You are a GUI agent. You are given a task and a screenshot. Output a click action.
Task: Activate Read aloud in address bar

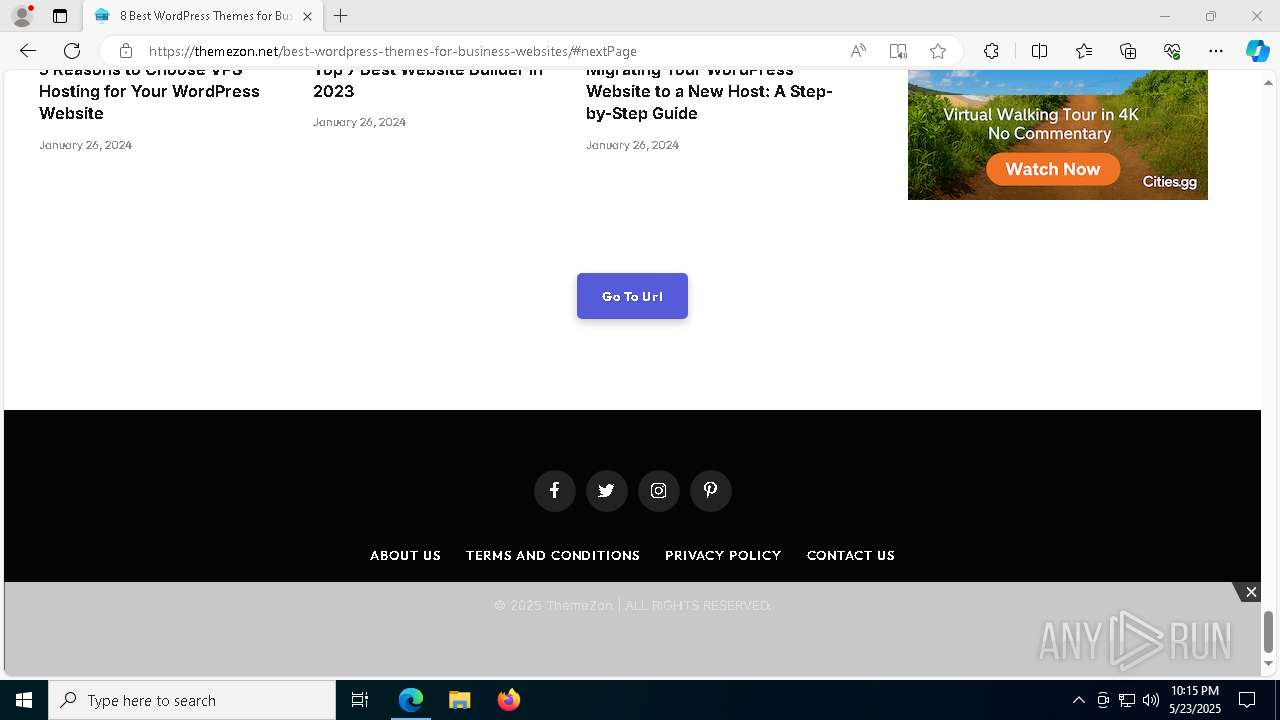click(x=858, y=51)
